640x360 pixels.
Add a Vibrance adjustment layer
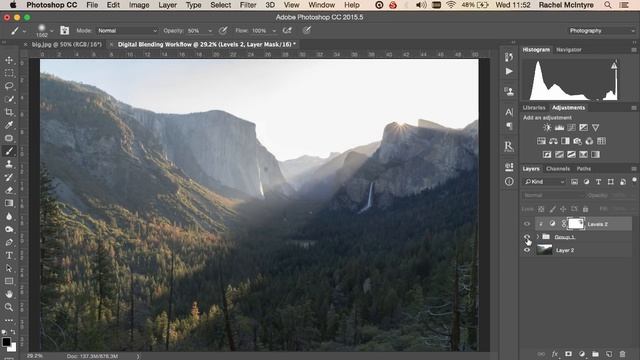[x=596, y=128]
